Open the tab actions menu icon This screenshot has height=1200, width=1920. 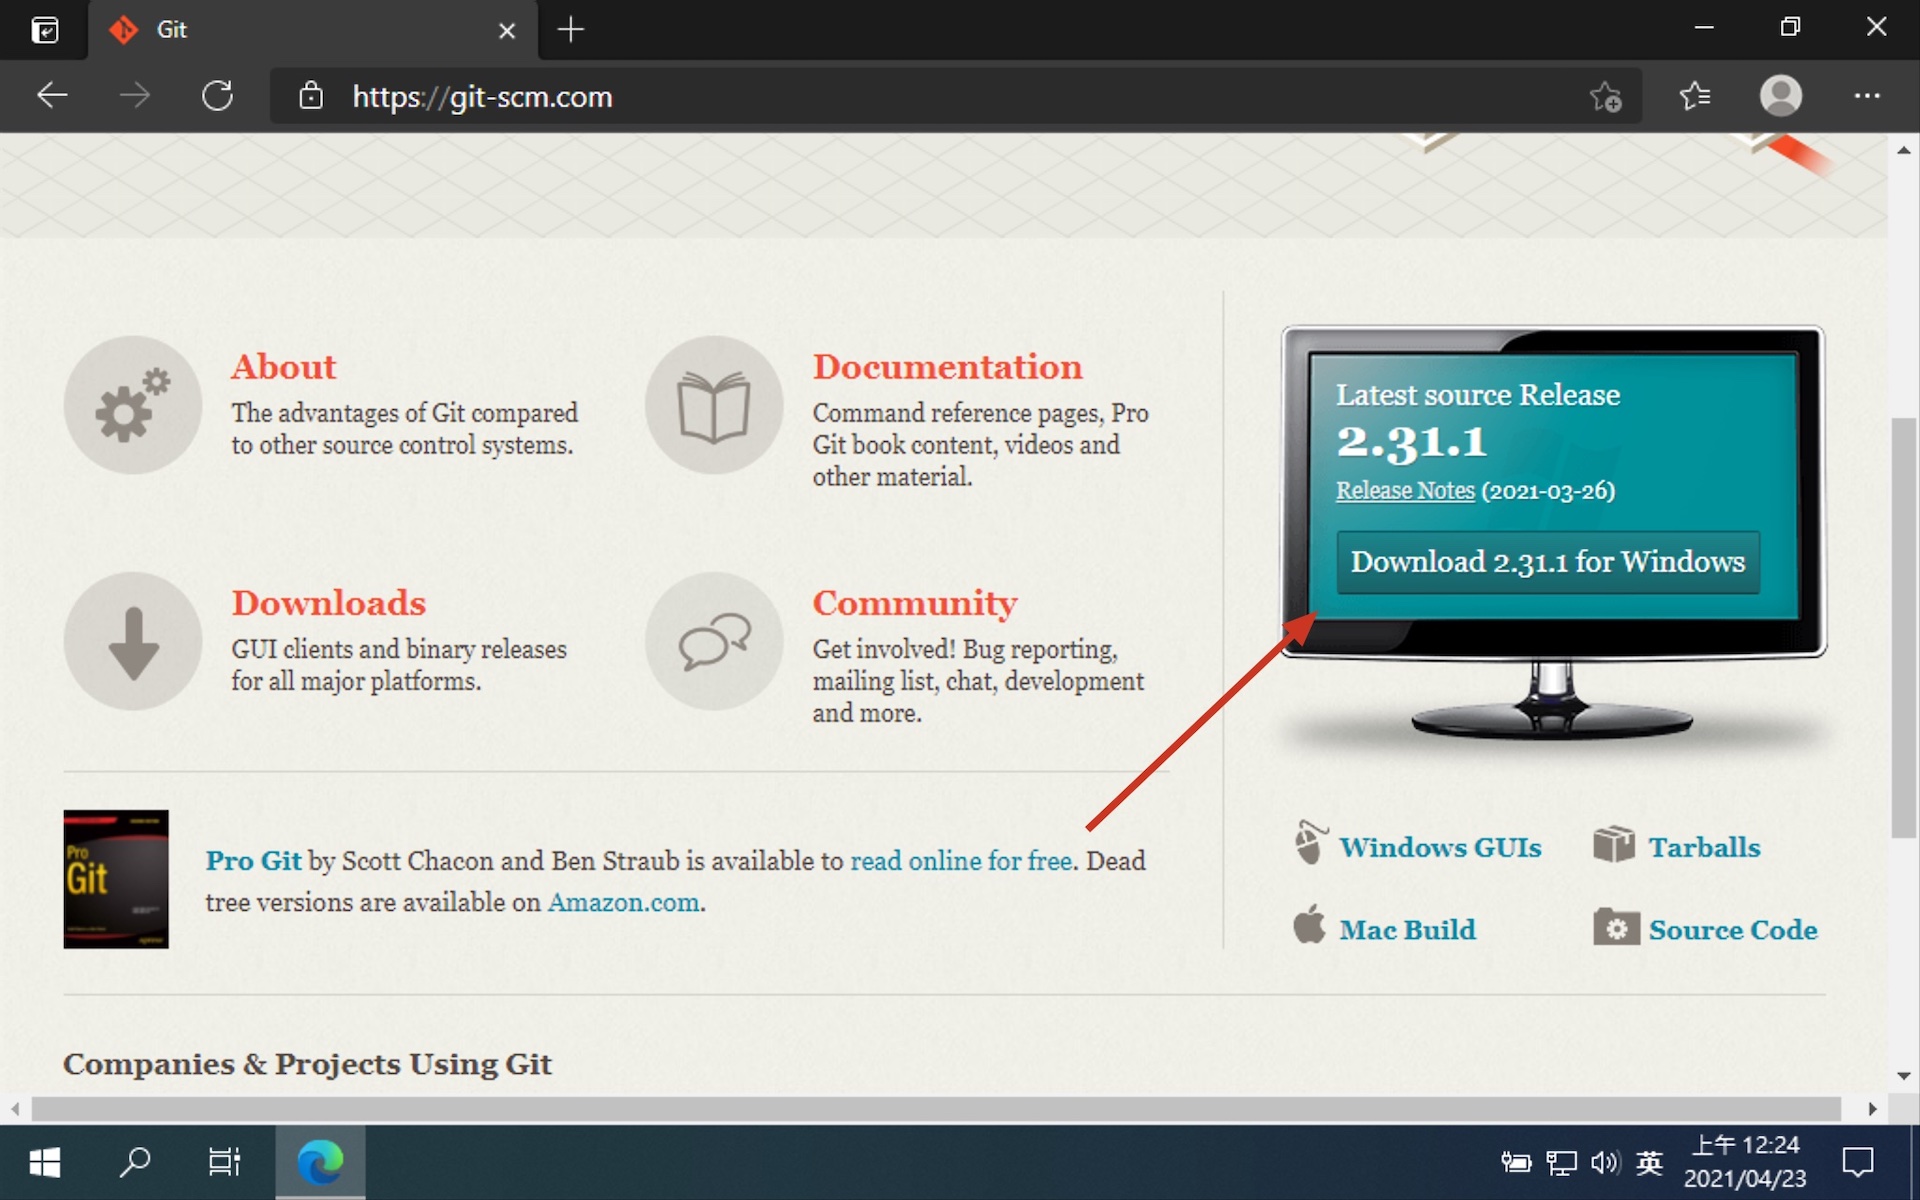point(45,30)
